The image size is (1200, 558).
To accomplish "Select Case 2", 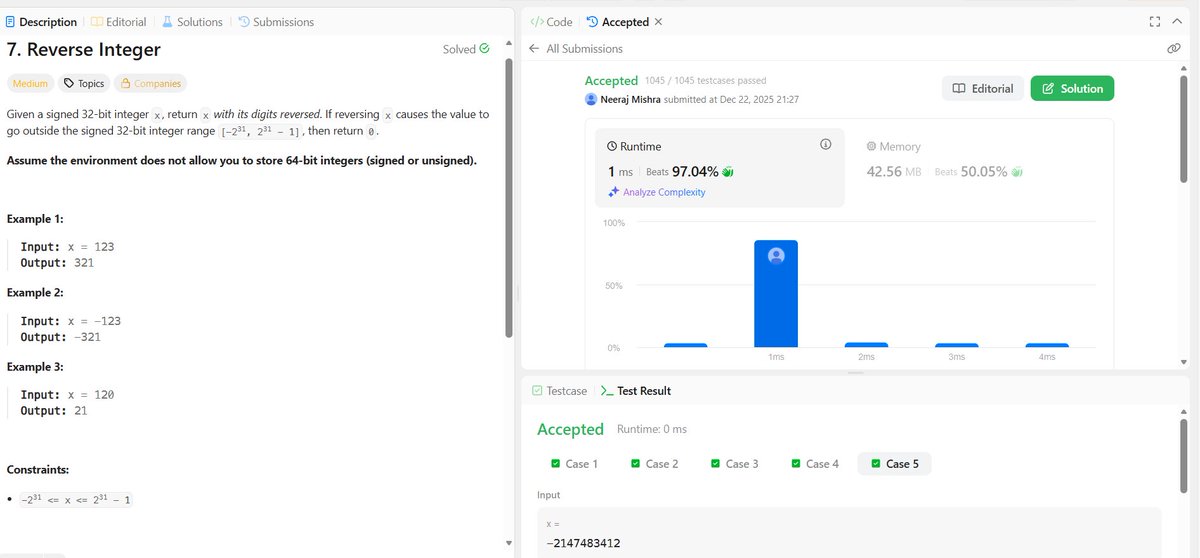I will click(x=654, y=464).
